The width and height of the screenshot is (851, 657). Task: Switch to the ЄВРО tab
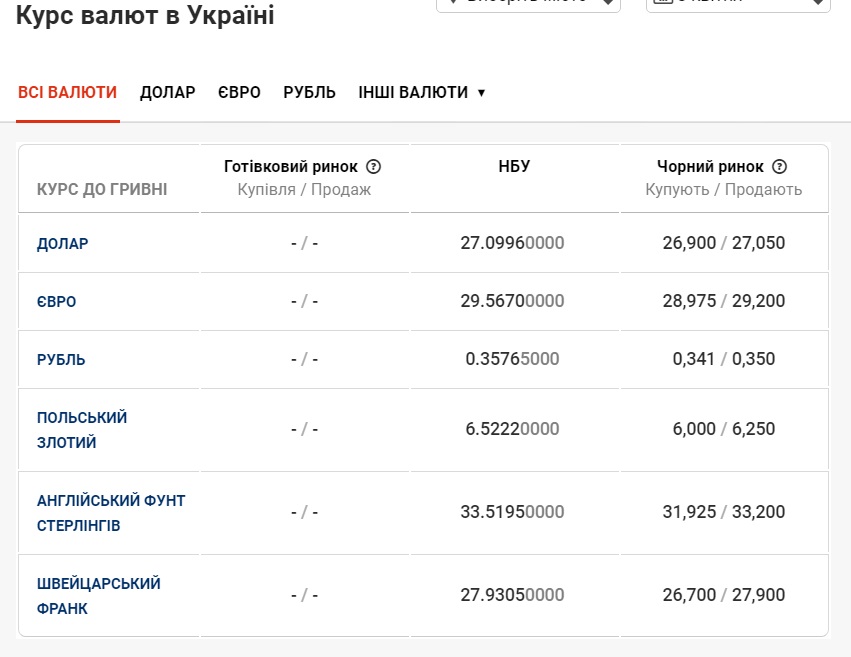pyautogui.click(x=240, y=92)
